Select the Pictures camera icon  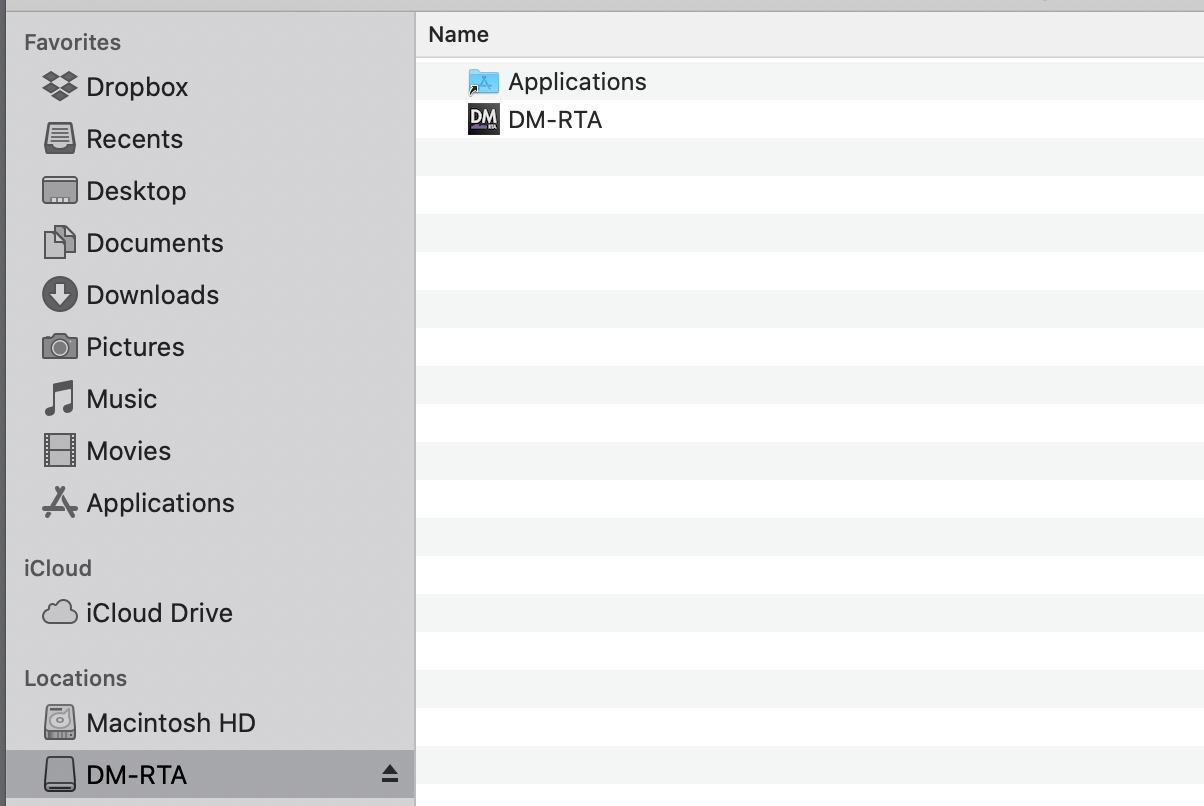60,346
